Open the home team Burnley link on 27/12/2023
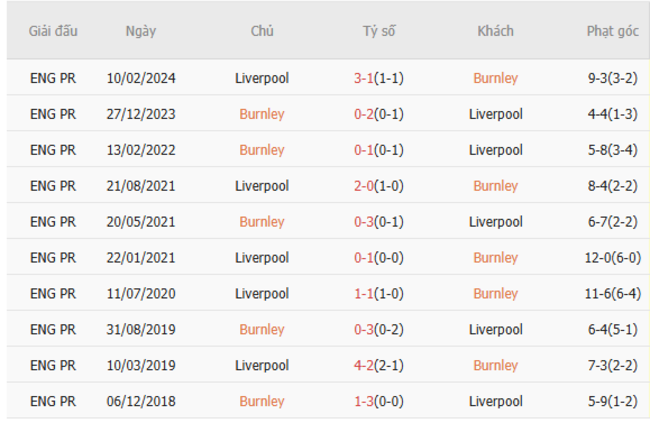Viewport: 650px width, 423px height. [262, 114]
